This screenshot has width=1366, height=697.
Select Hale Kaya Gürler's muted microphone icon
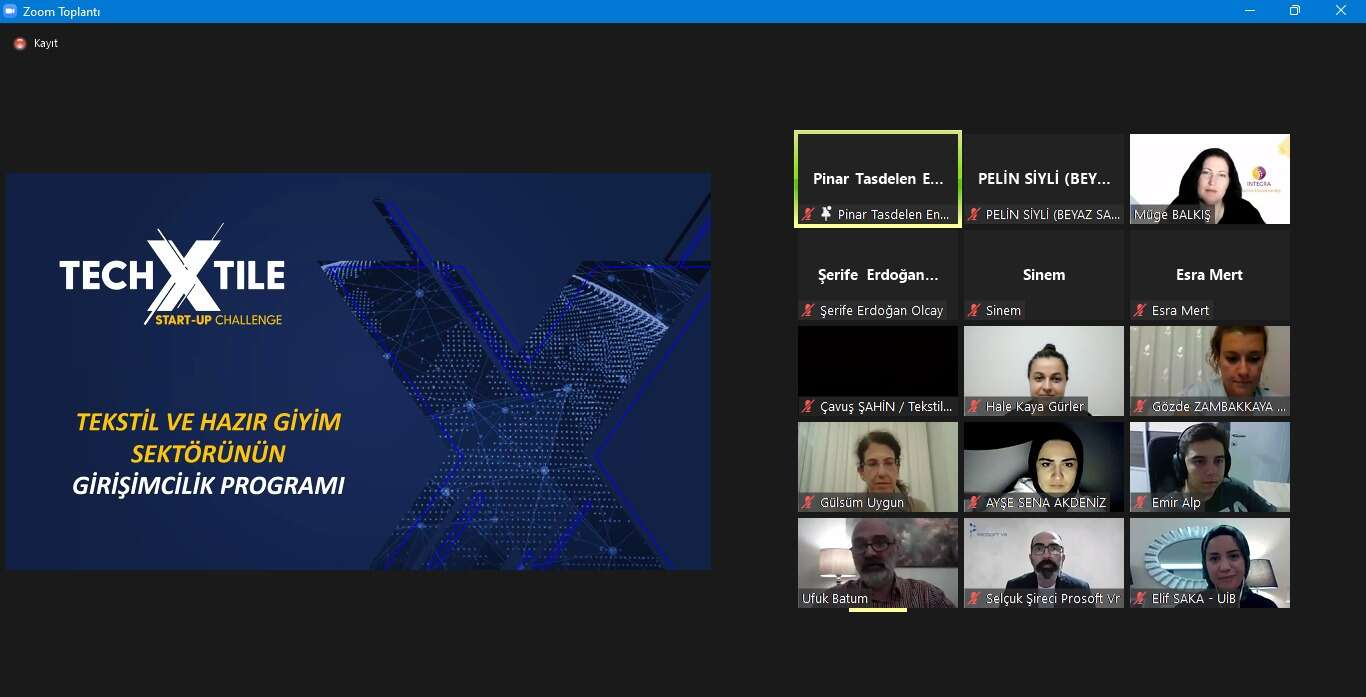(x=974, y=406)
